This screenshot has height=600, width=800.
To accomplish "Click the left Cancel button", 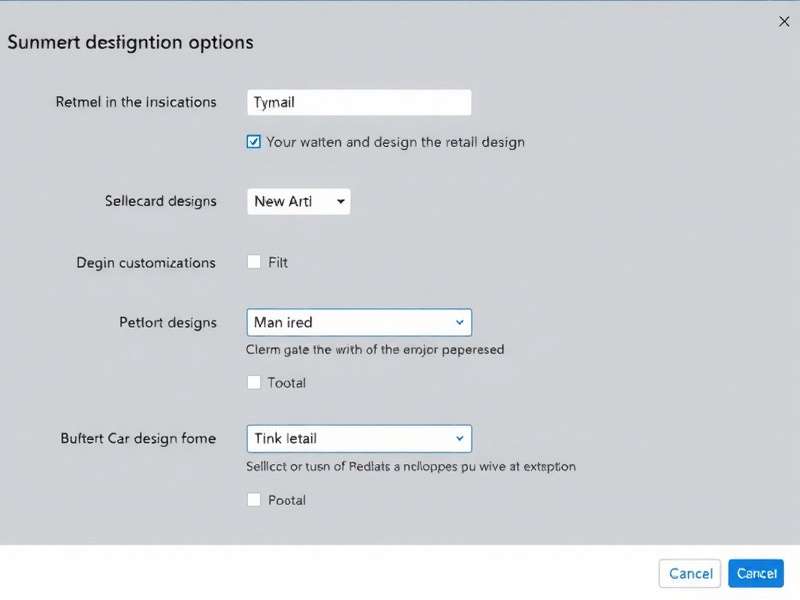I will click(689, 573).
